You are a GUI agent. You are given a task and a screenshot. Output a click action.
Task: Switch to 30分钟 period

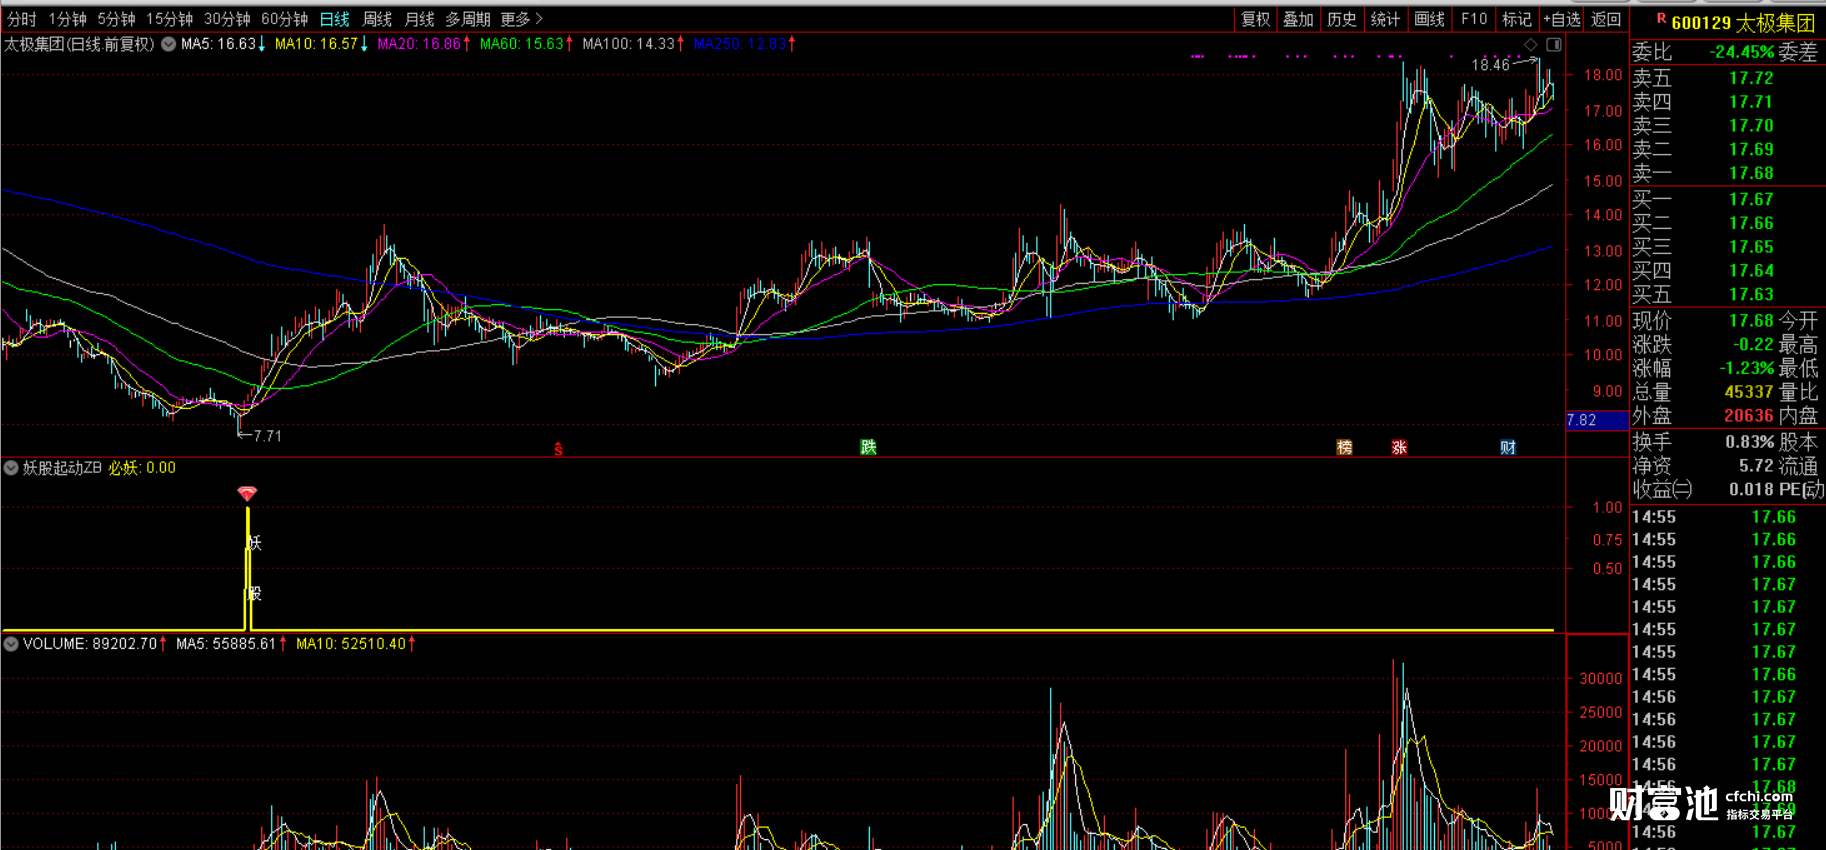point(227,19)
